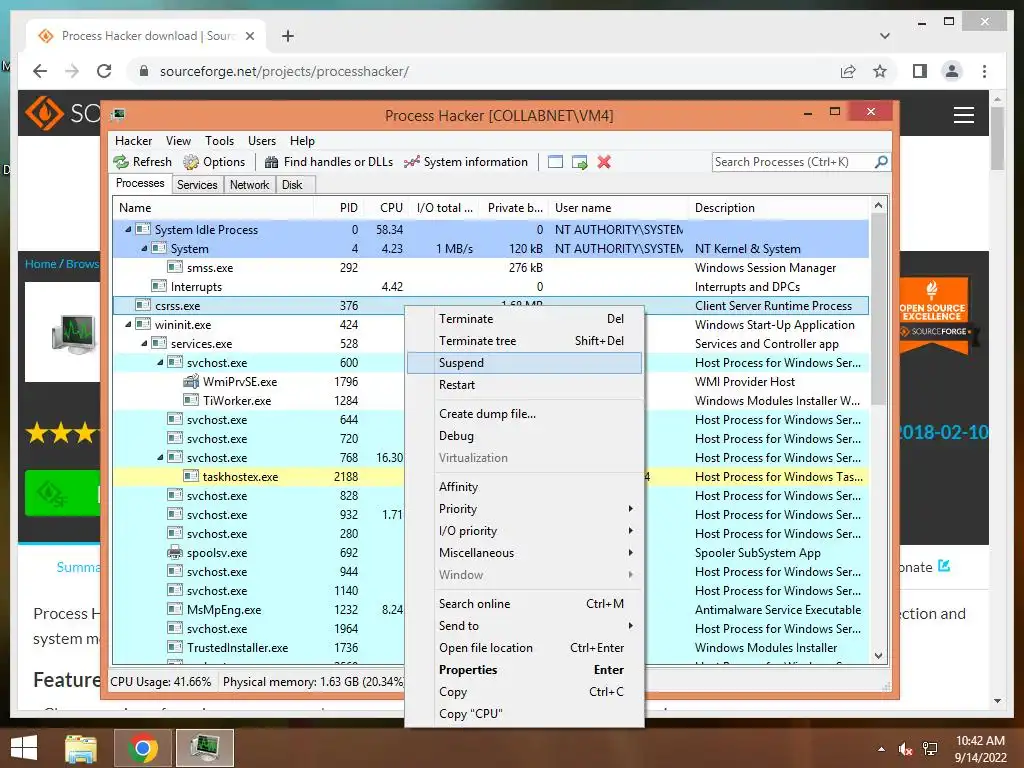Reload the page in Chrome

pos(104,71)
